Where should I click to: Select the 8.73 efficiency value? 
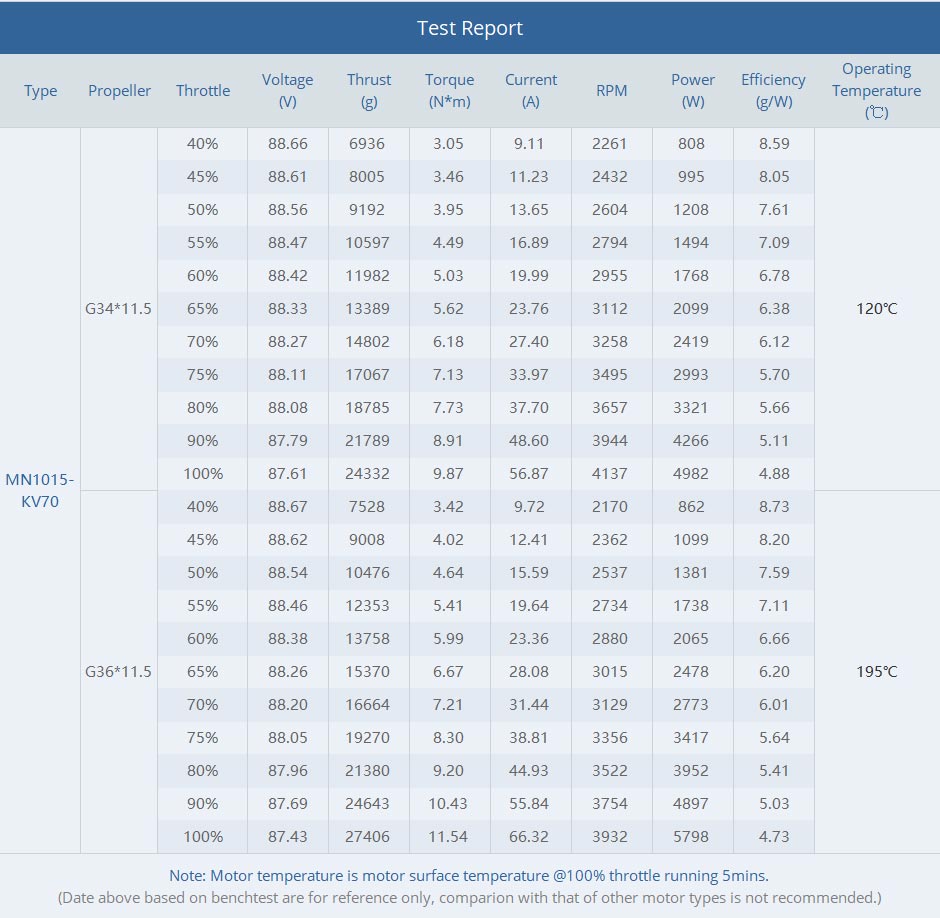click(774, 507)
